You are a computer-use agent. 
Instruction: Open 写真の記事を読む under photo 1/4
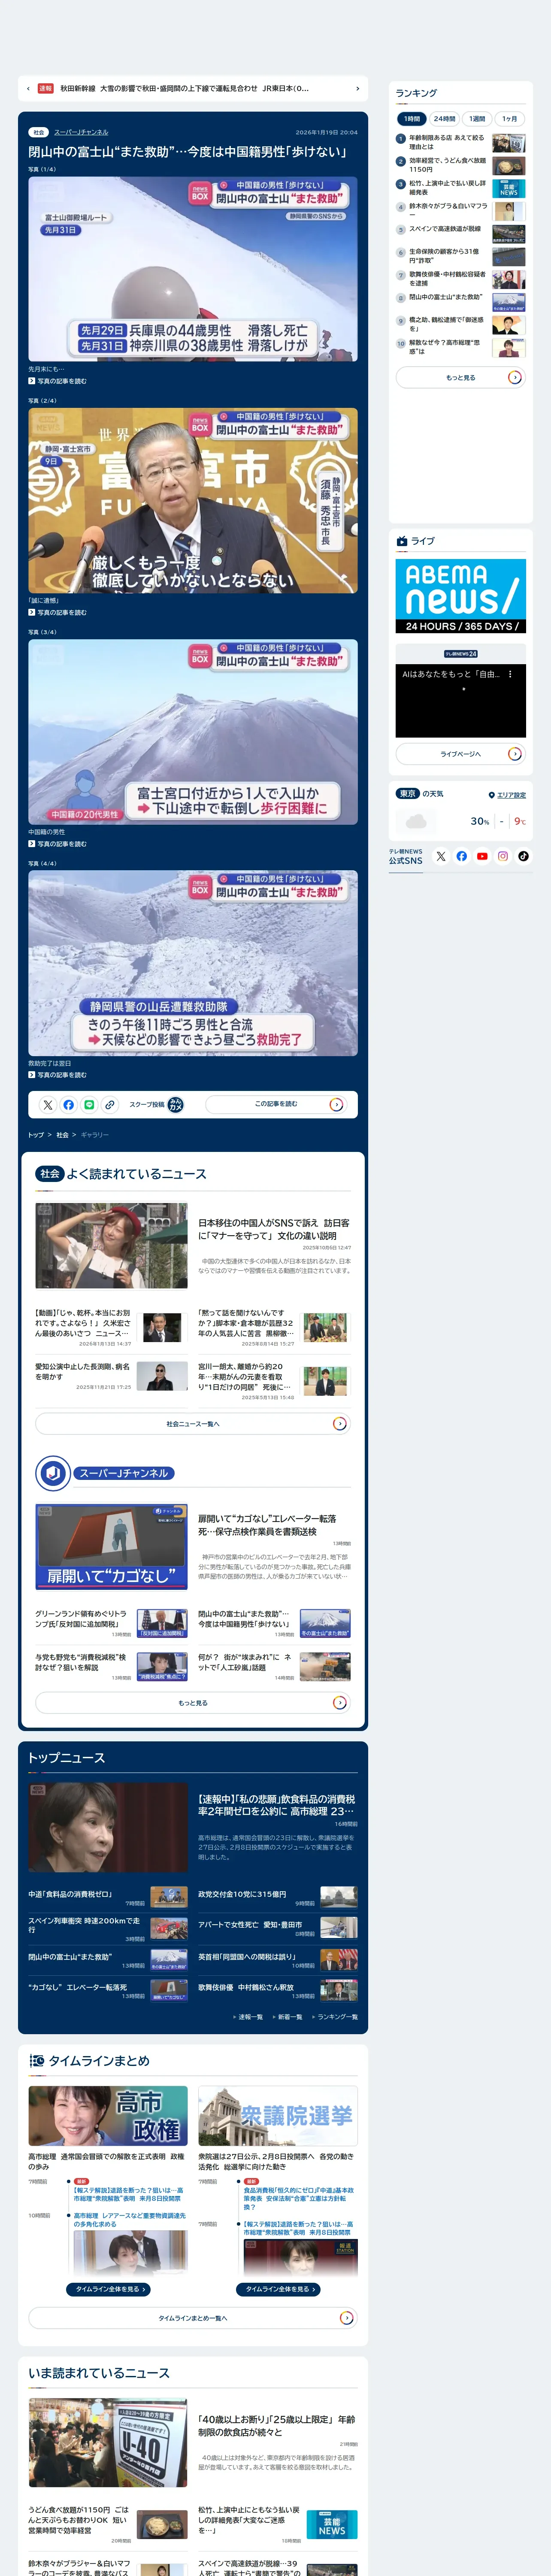pyautogui.click(x=57, y=381)
